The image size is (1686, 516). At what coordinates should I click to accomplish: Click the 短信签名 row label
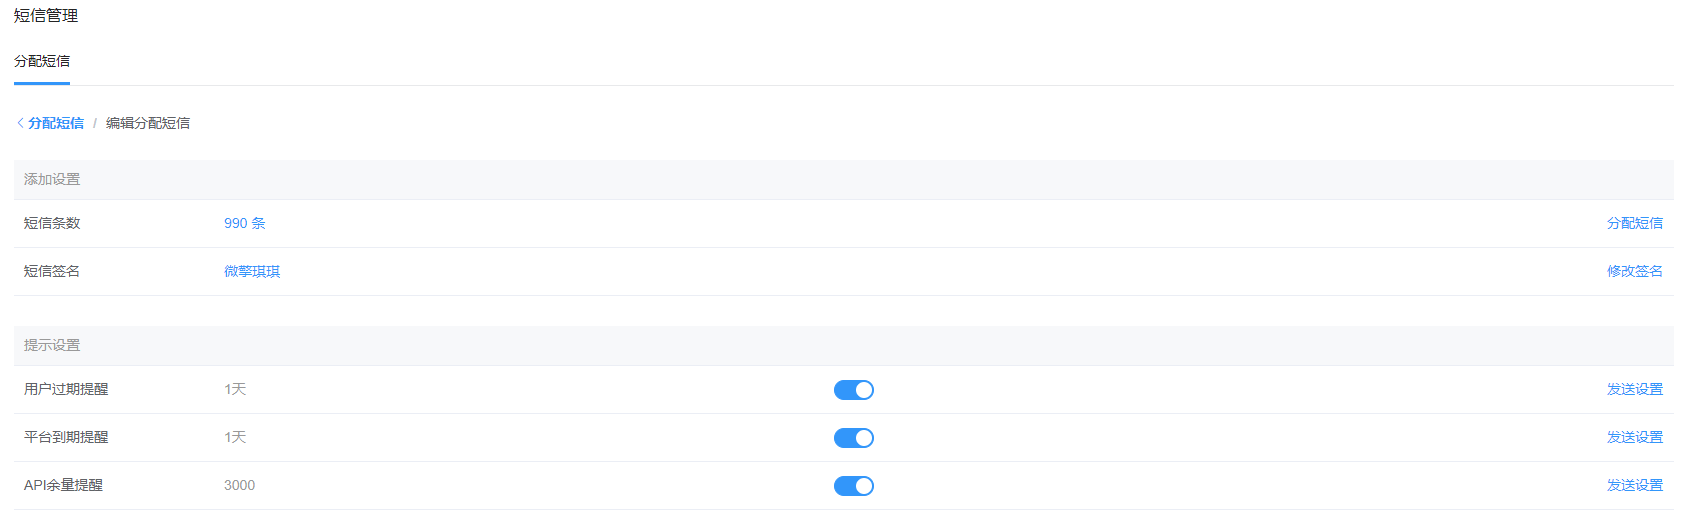(52, 271)
